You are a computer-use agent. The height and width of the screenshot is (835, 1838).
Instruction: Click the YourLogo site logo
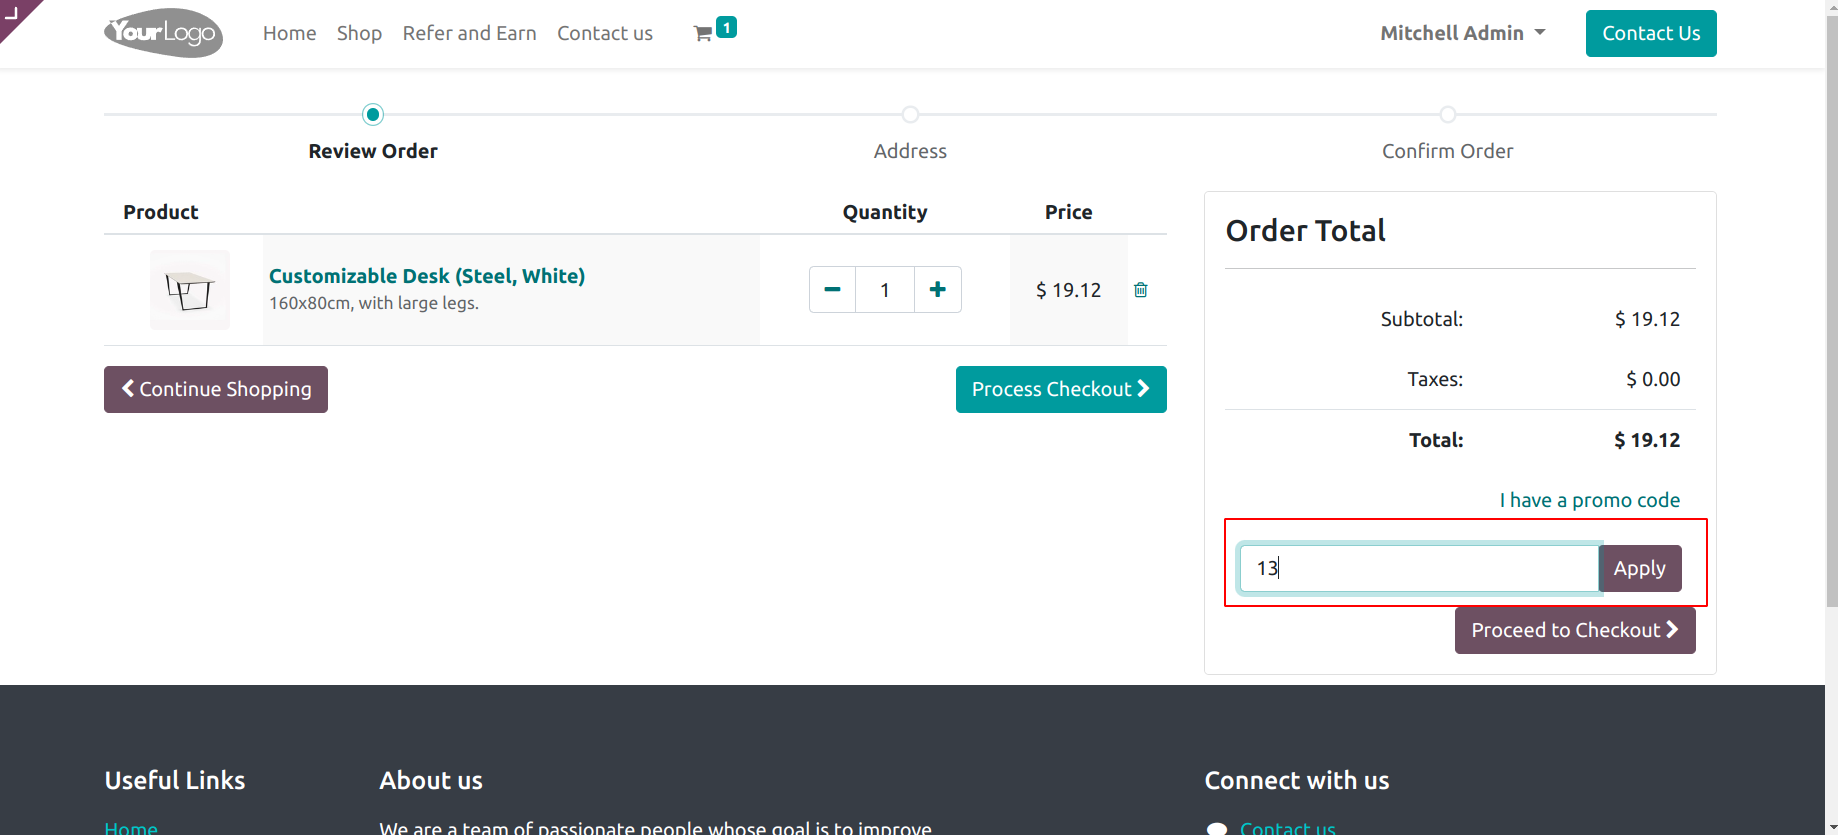tap(163, 33)
